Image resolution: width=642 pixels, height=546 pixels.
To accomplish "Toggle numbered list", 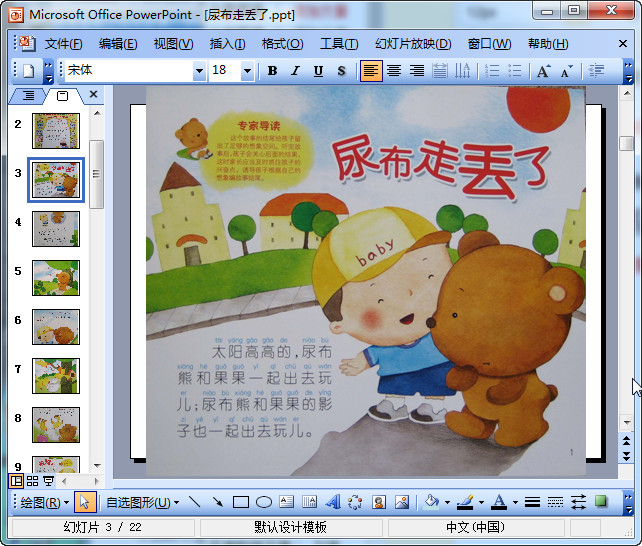I will (492, 71).
